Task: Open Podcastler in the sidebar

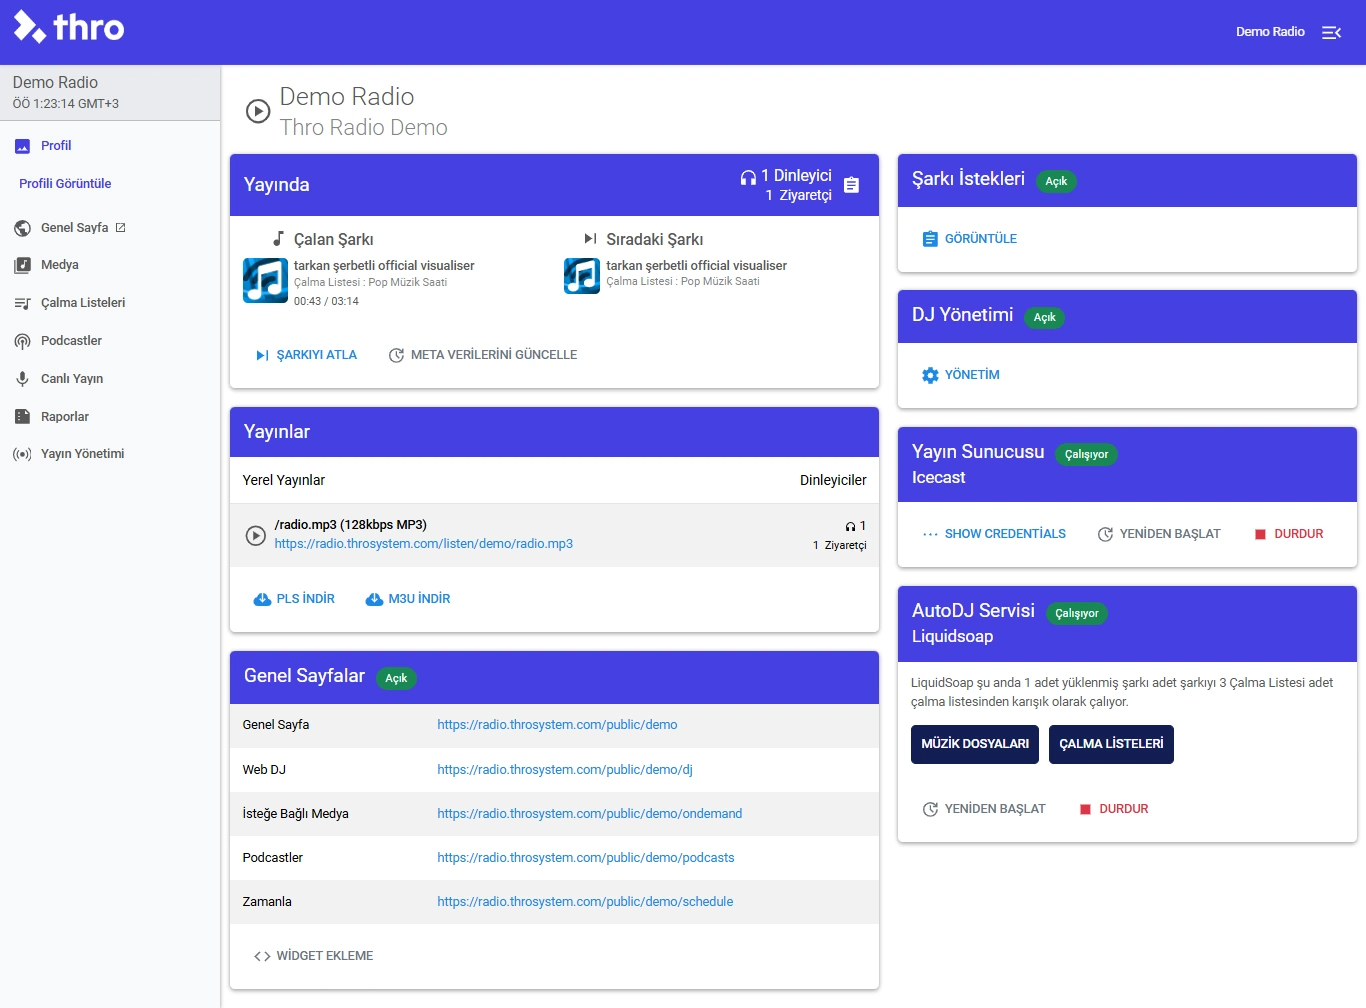Action: pos(110,341)
